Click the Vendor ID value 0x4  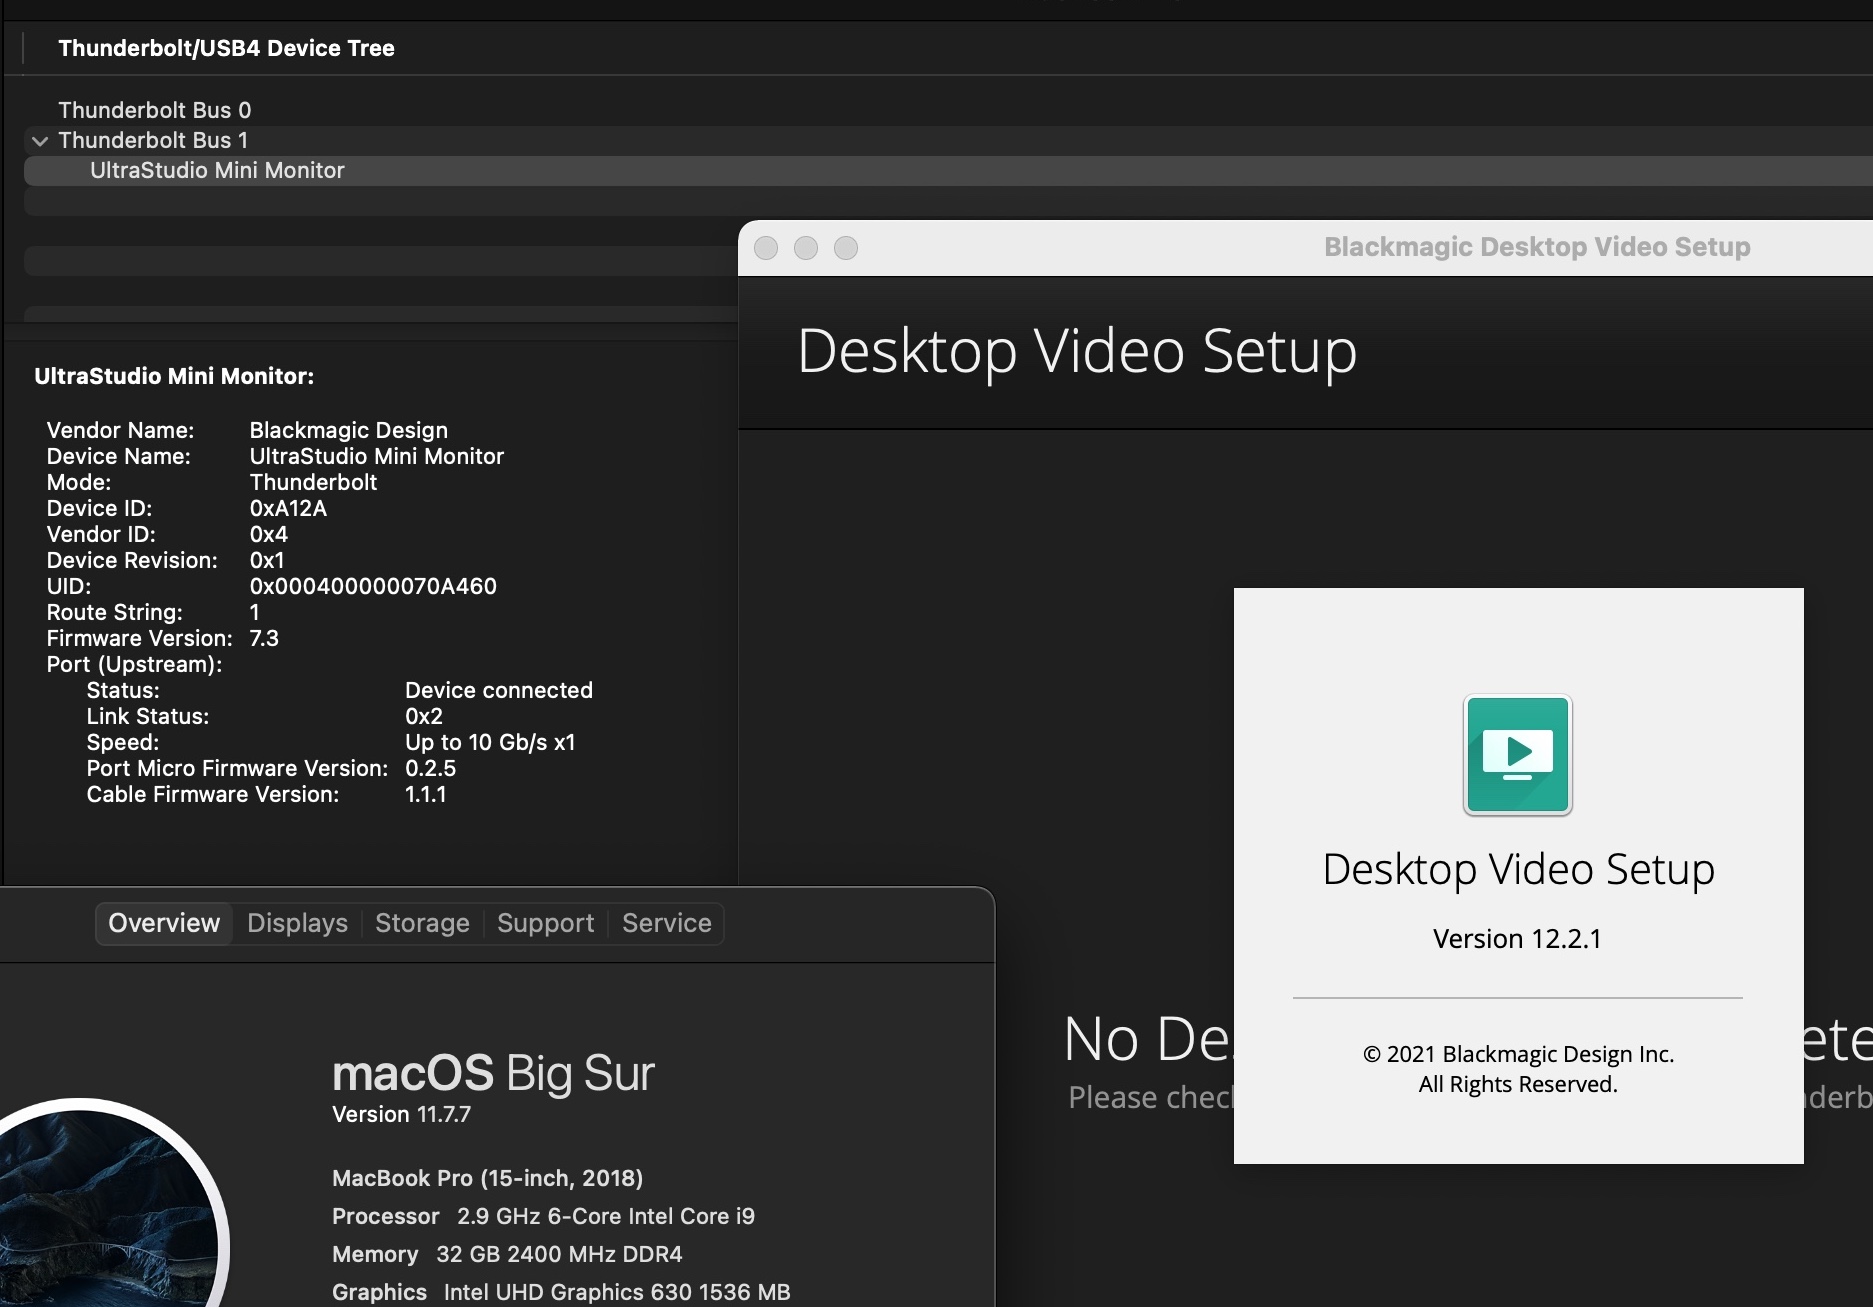tap(268, 534)
